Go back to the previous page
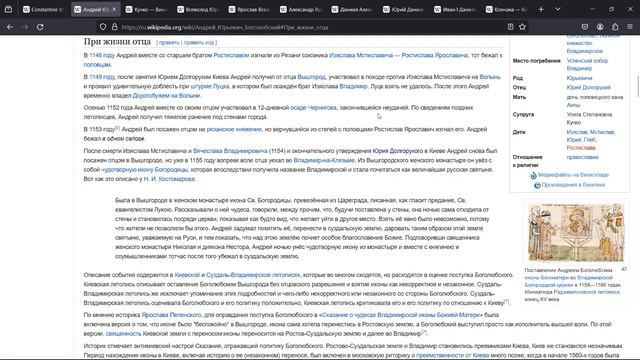Image resolution: width=640 pixels, height=360 pixels. [x=10, y=27]
